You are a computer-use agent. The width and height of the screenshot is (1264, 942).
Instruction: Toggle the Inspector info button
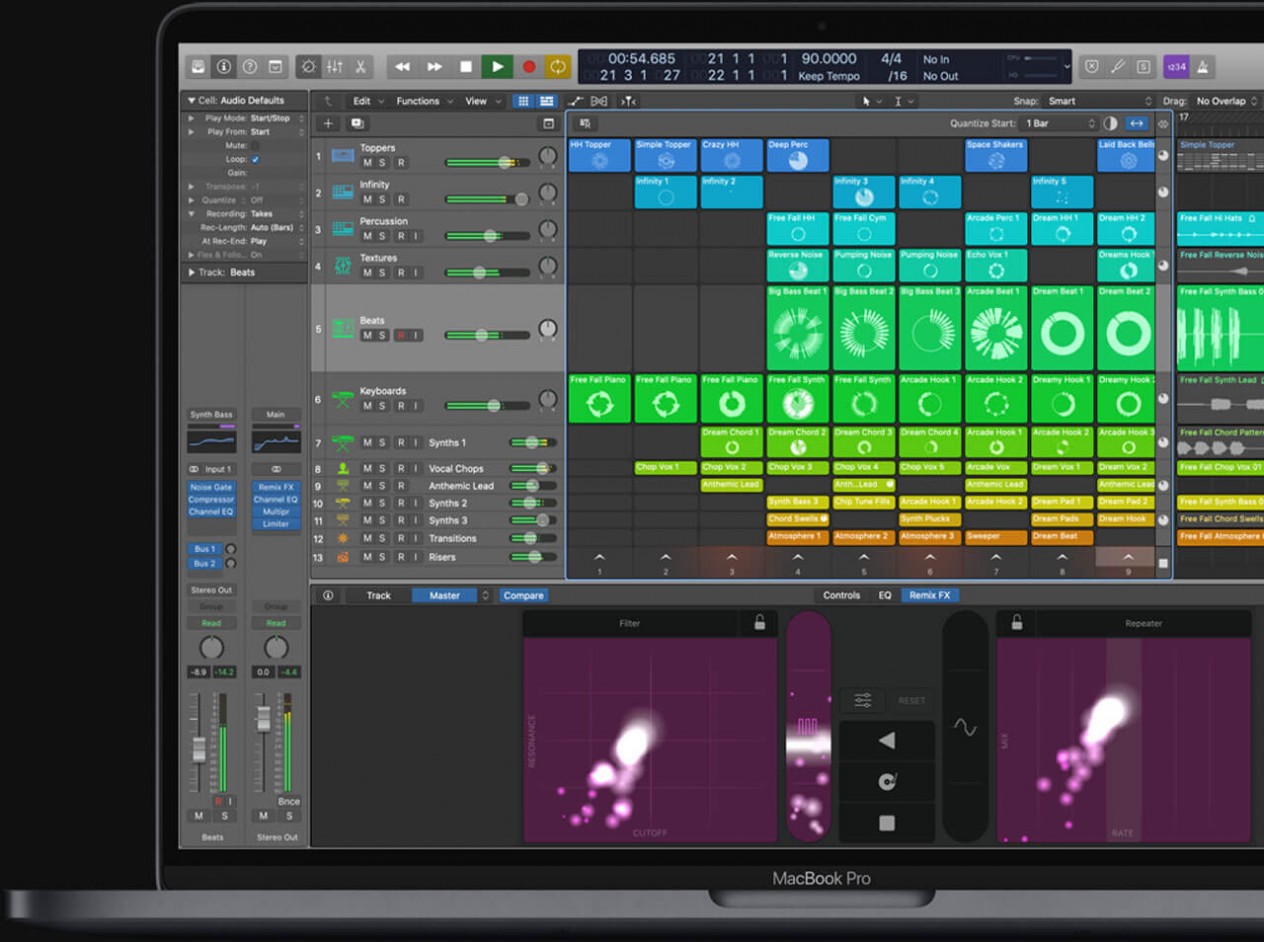(x=224, y=67)
